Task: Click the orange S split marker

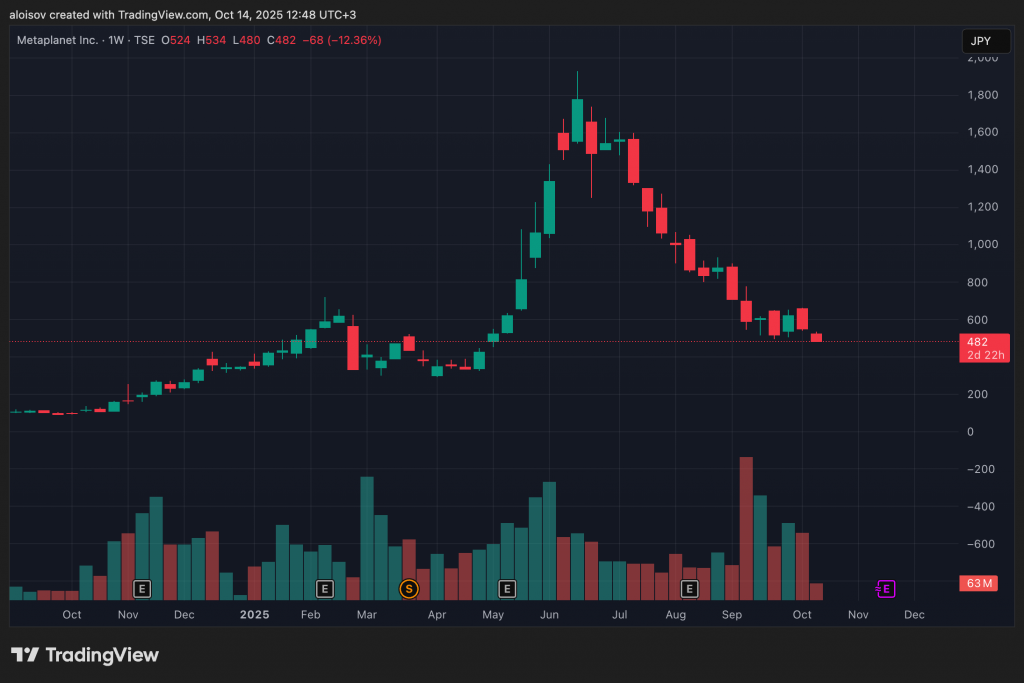Action: 409,589
